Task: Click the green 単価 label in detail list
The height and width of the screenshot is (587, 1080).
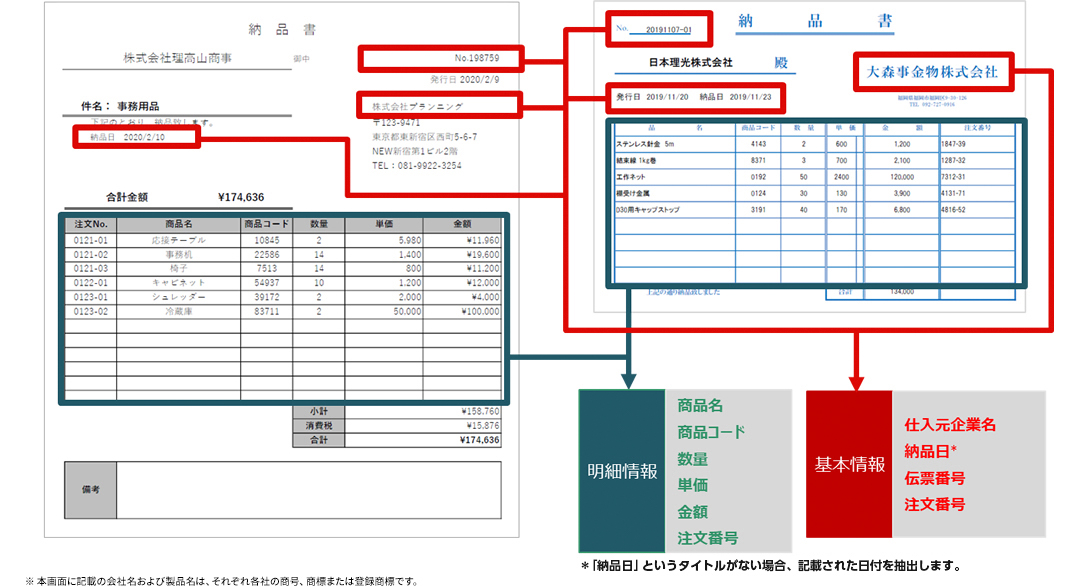Action: [692, 485]
